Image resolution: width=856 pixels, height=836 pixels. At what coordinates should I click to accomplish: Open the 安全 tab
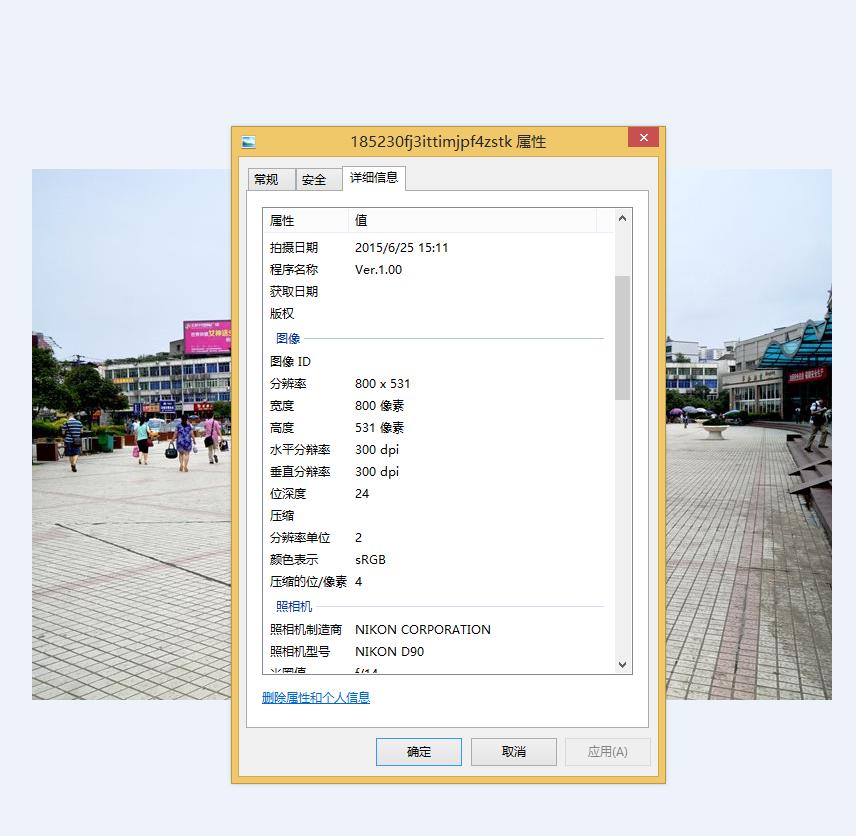point(314,180)
